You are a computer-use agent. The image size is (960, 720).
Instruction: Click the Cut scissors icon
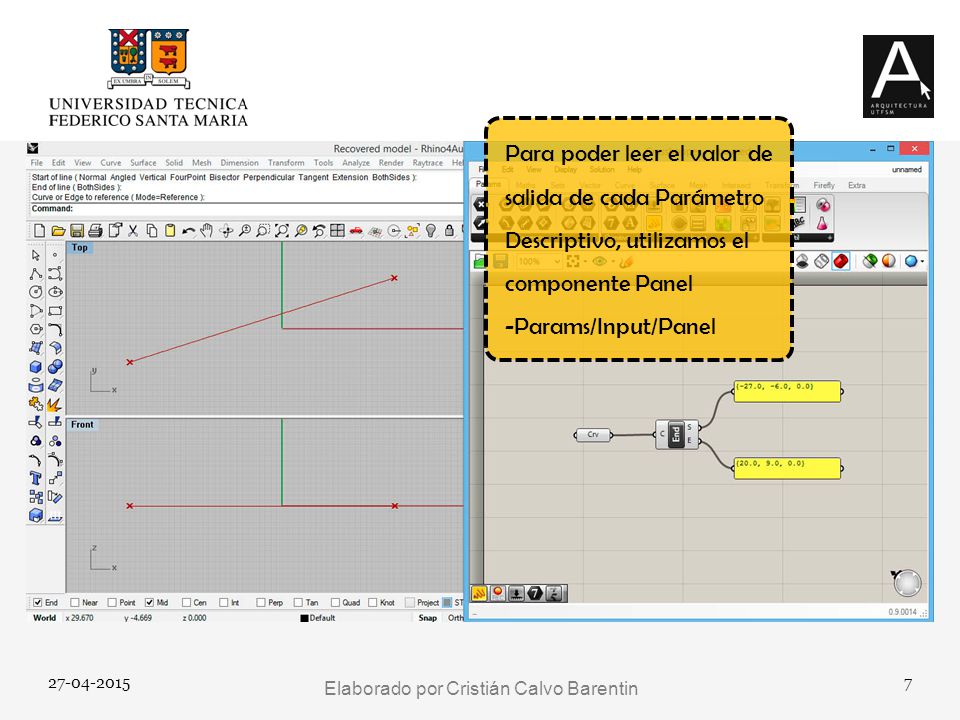pyautogui.click(x=133, y=231)
